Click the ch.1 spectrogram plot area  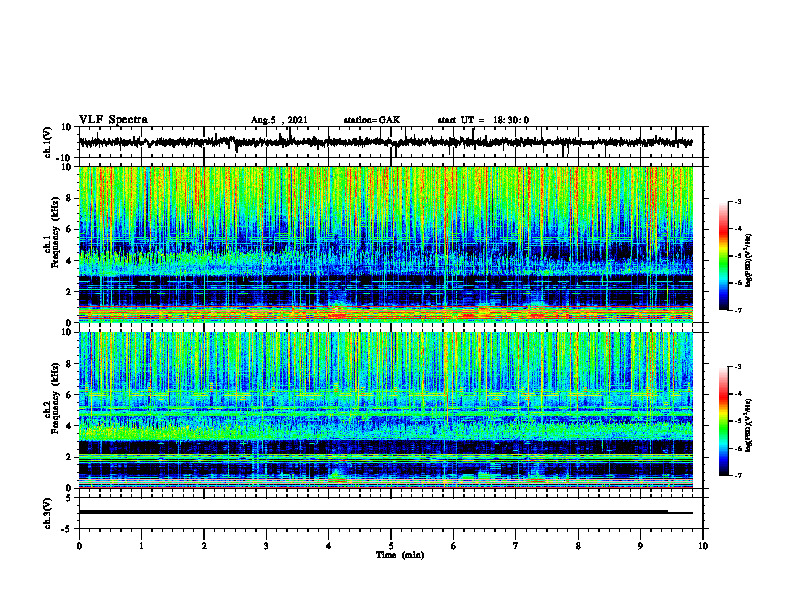(x=386, y=244)
